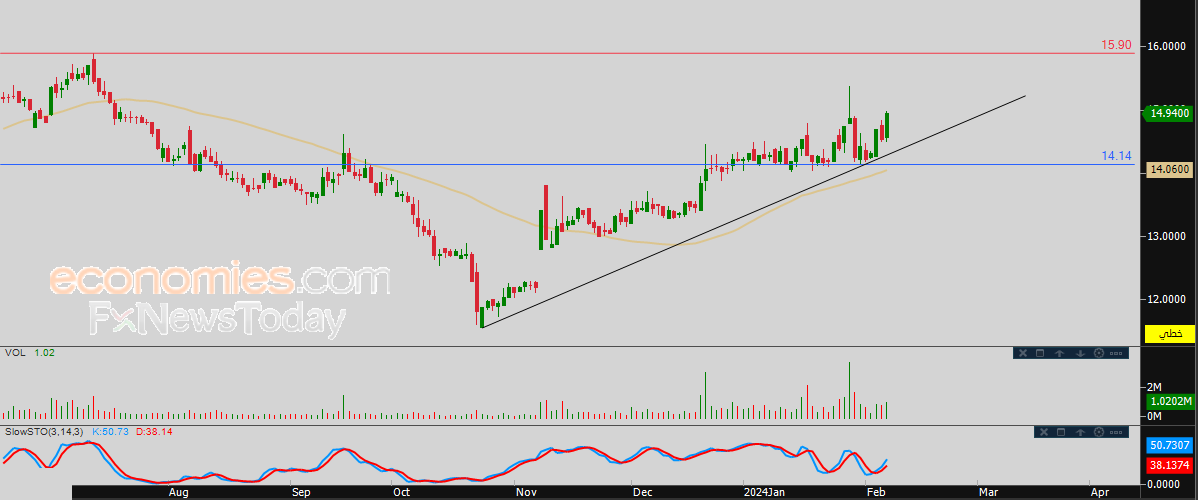Click the Nov label on time axis
Screen dimensions: 1198x500
(x=525, y=492)
